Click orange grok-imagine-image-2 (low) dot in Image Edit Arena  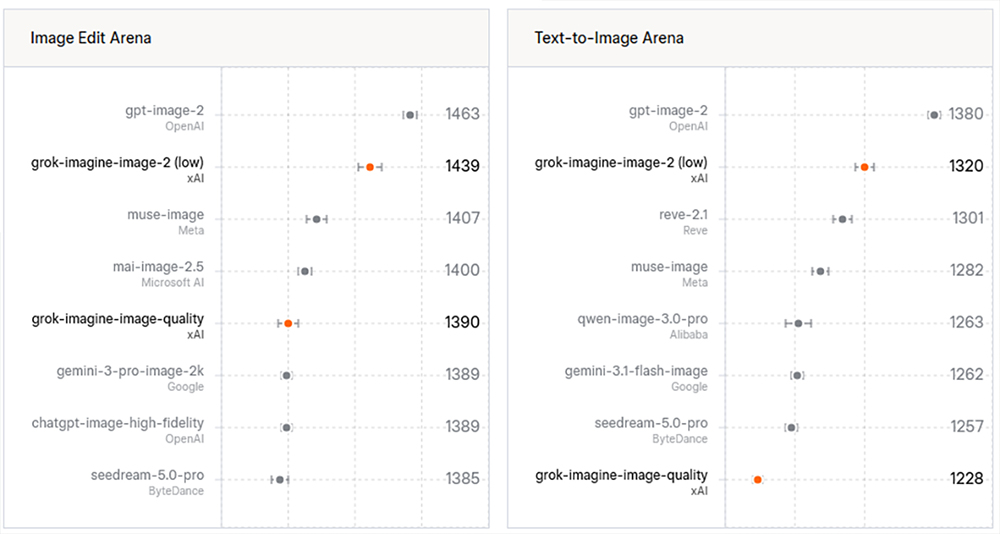[370, 167]
